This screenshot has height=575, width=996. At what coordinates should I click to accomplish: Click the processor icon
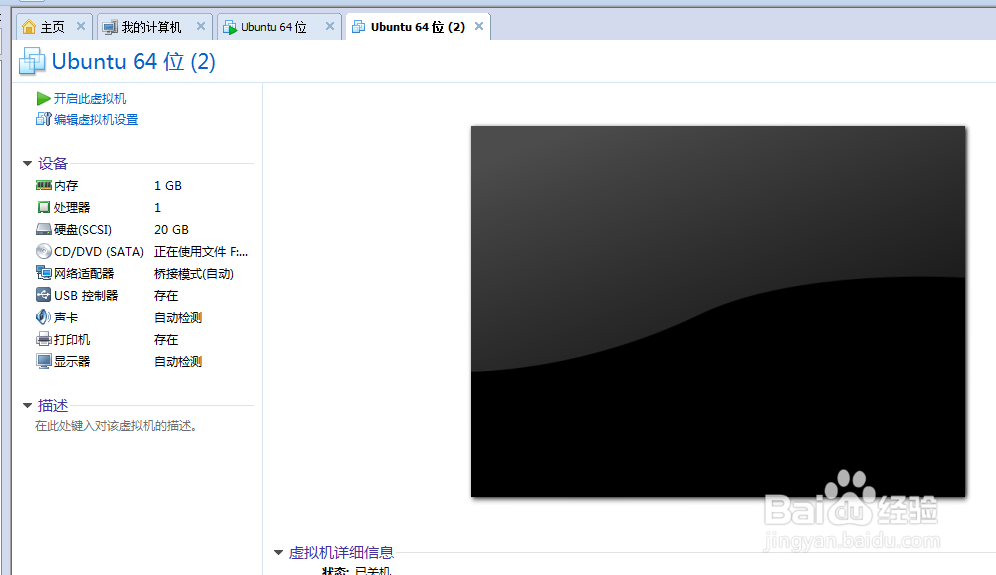point(43,207)
